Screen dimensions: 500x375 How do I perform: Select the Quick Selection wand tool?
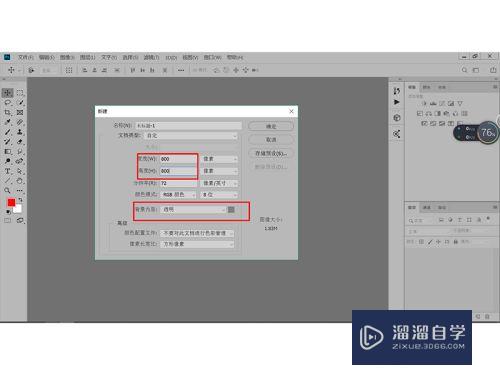(x=20, y=103)
